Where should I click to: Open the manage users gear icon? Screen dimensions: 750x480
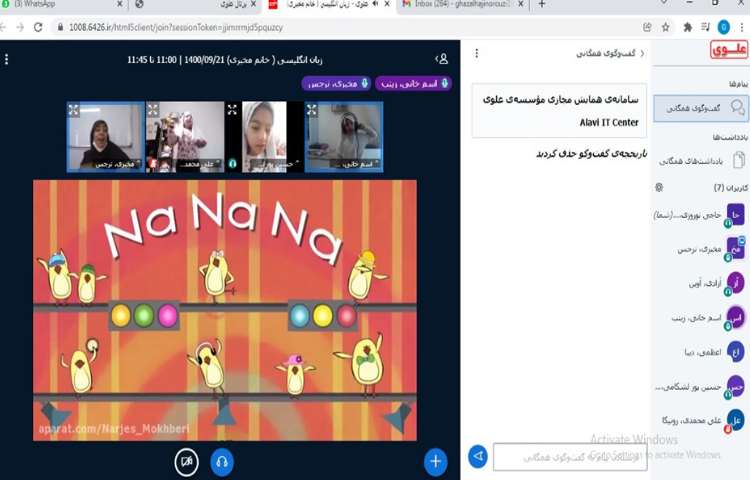pos(659,187)
